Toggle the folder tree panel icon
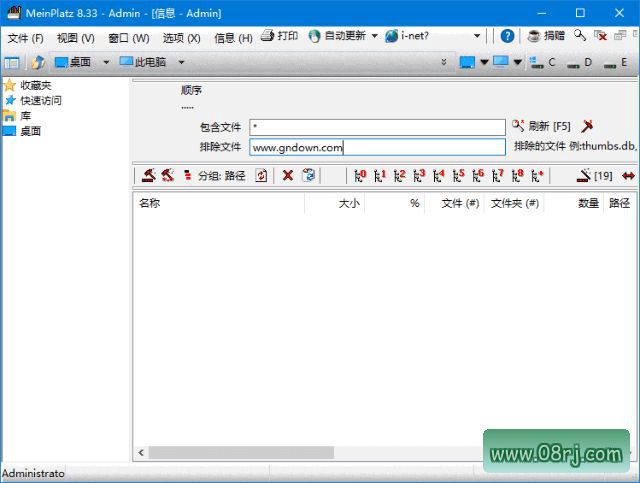The height and width of the screenshot is (483, 640). [x=11, y=63]
